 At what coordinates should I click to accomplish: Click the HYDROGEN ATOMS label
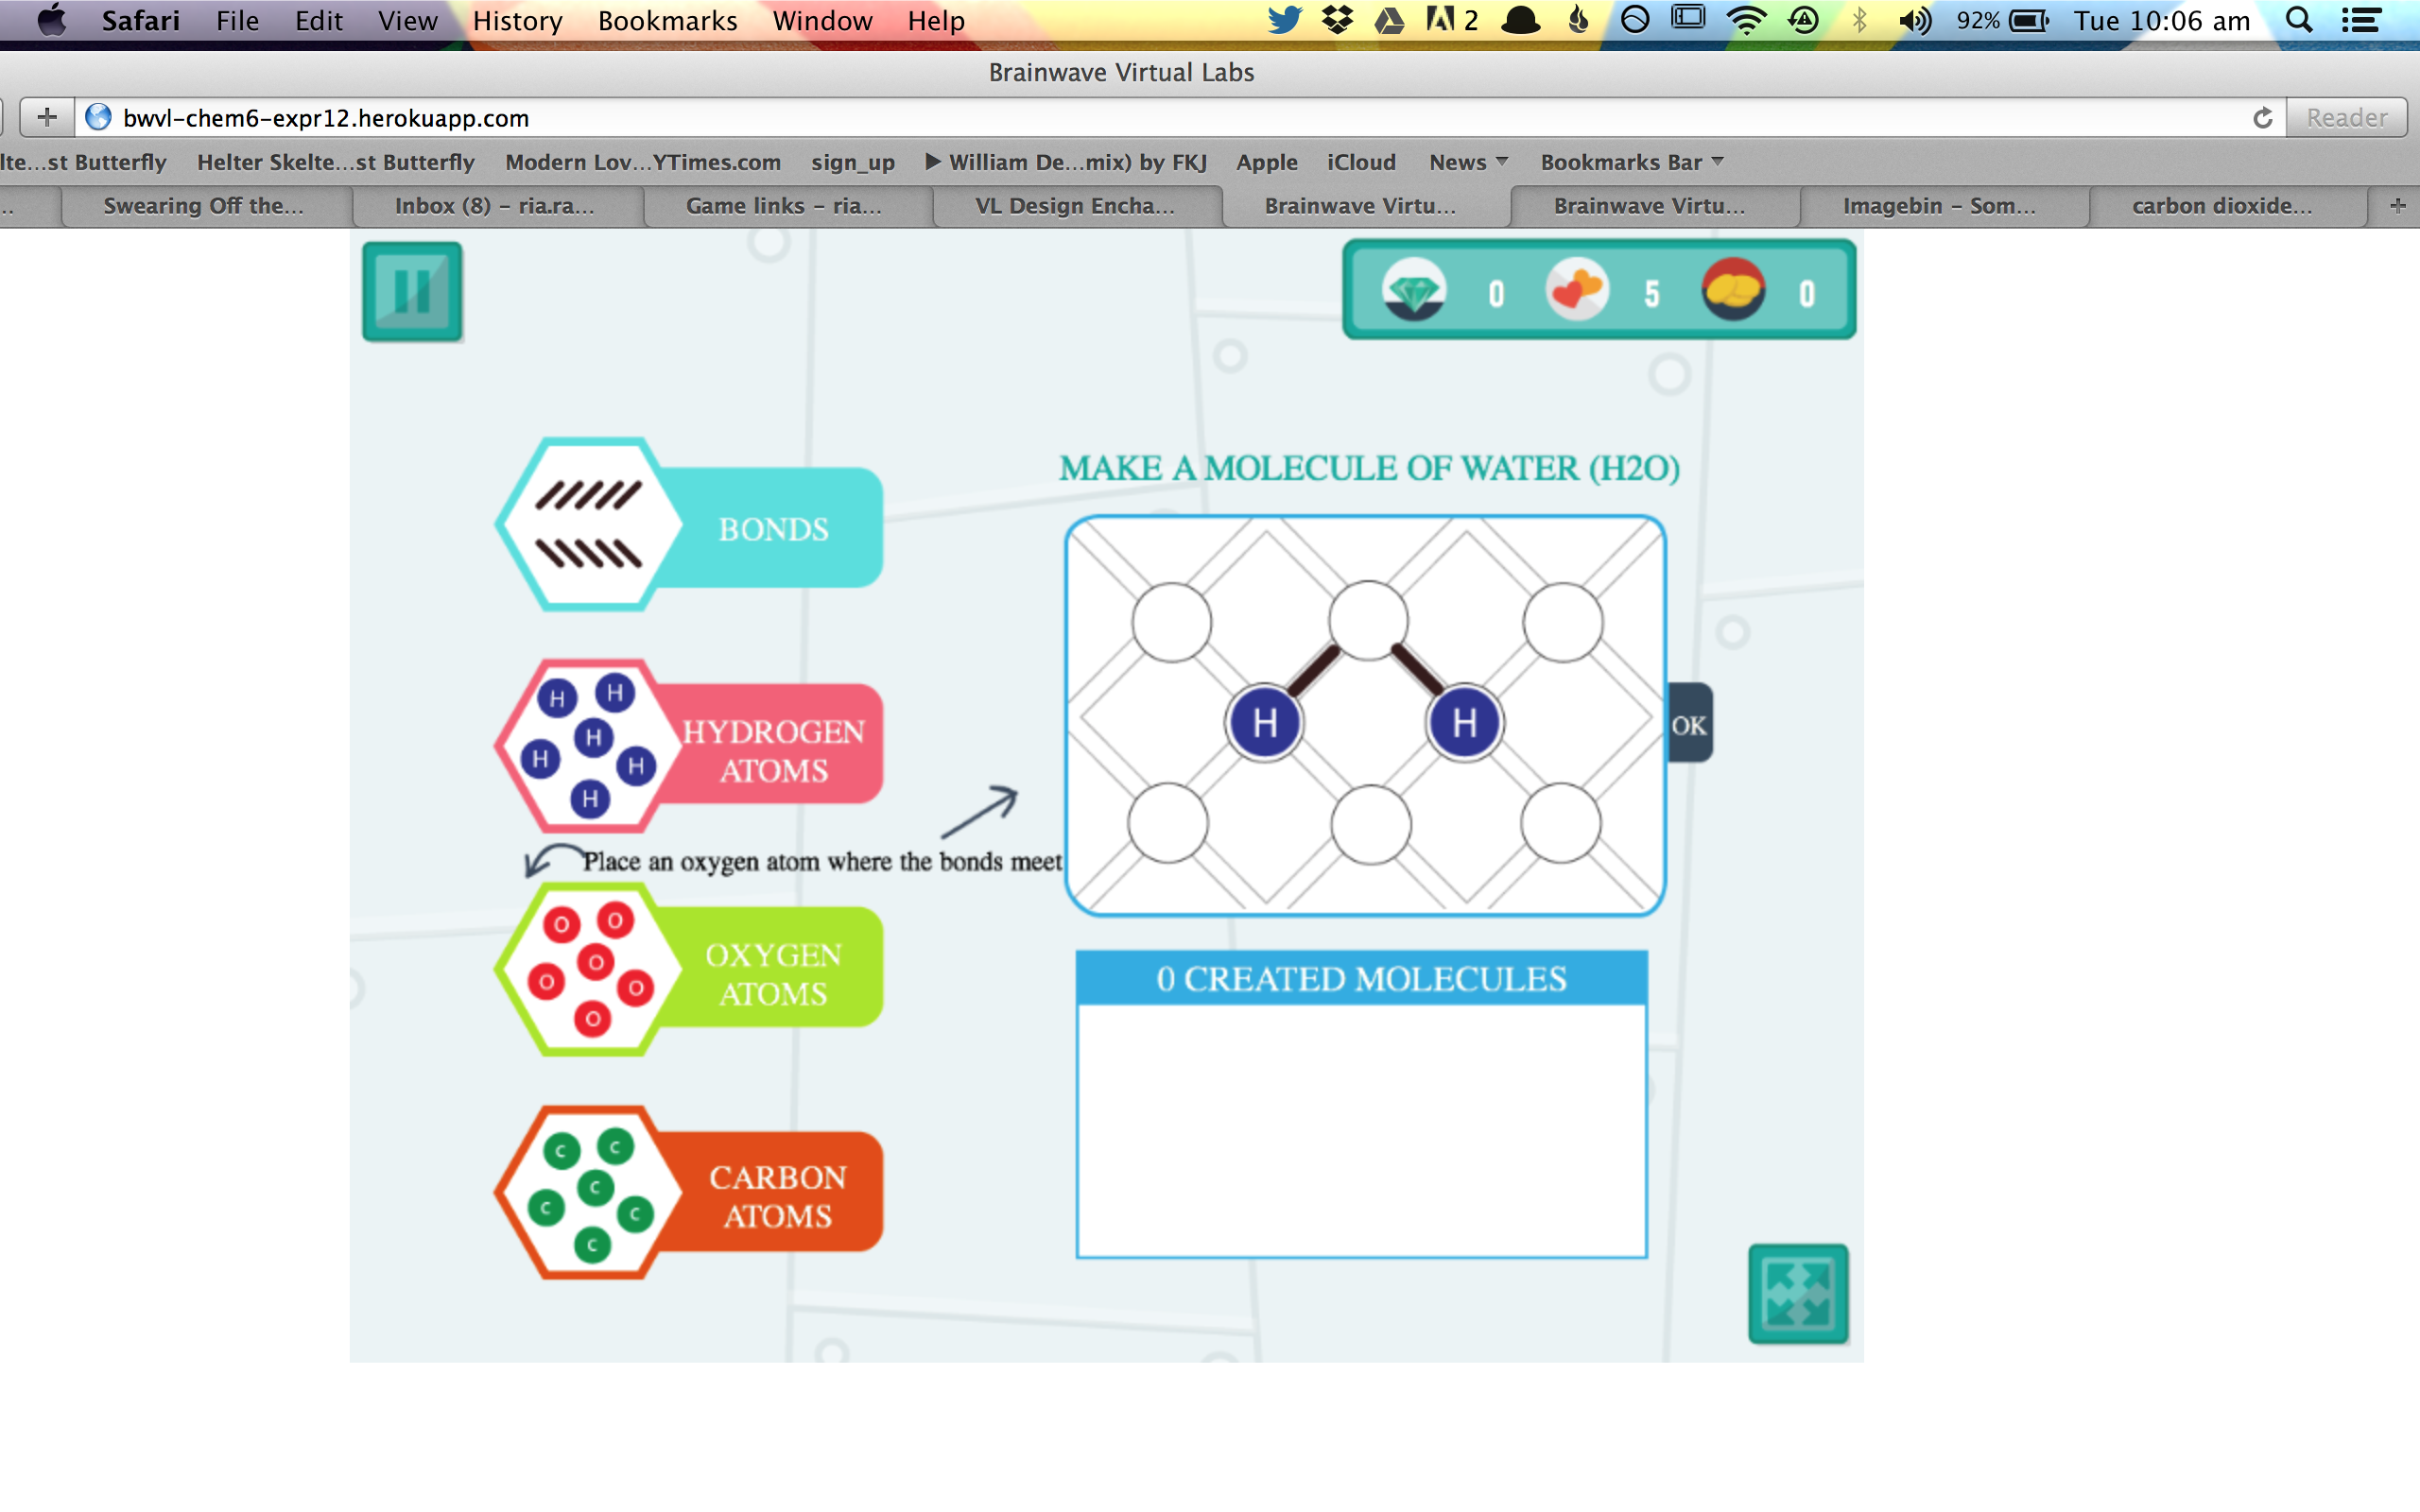(773, 751)
